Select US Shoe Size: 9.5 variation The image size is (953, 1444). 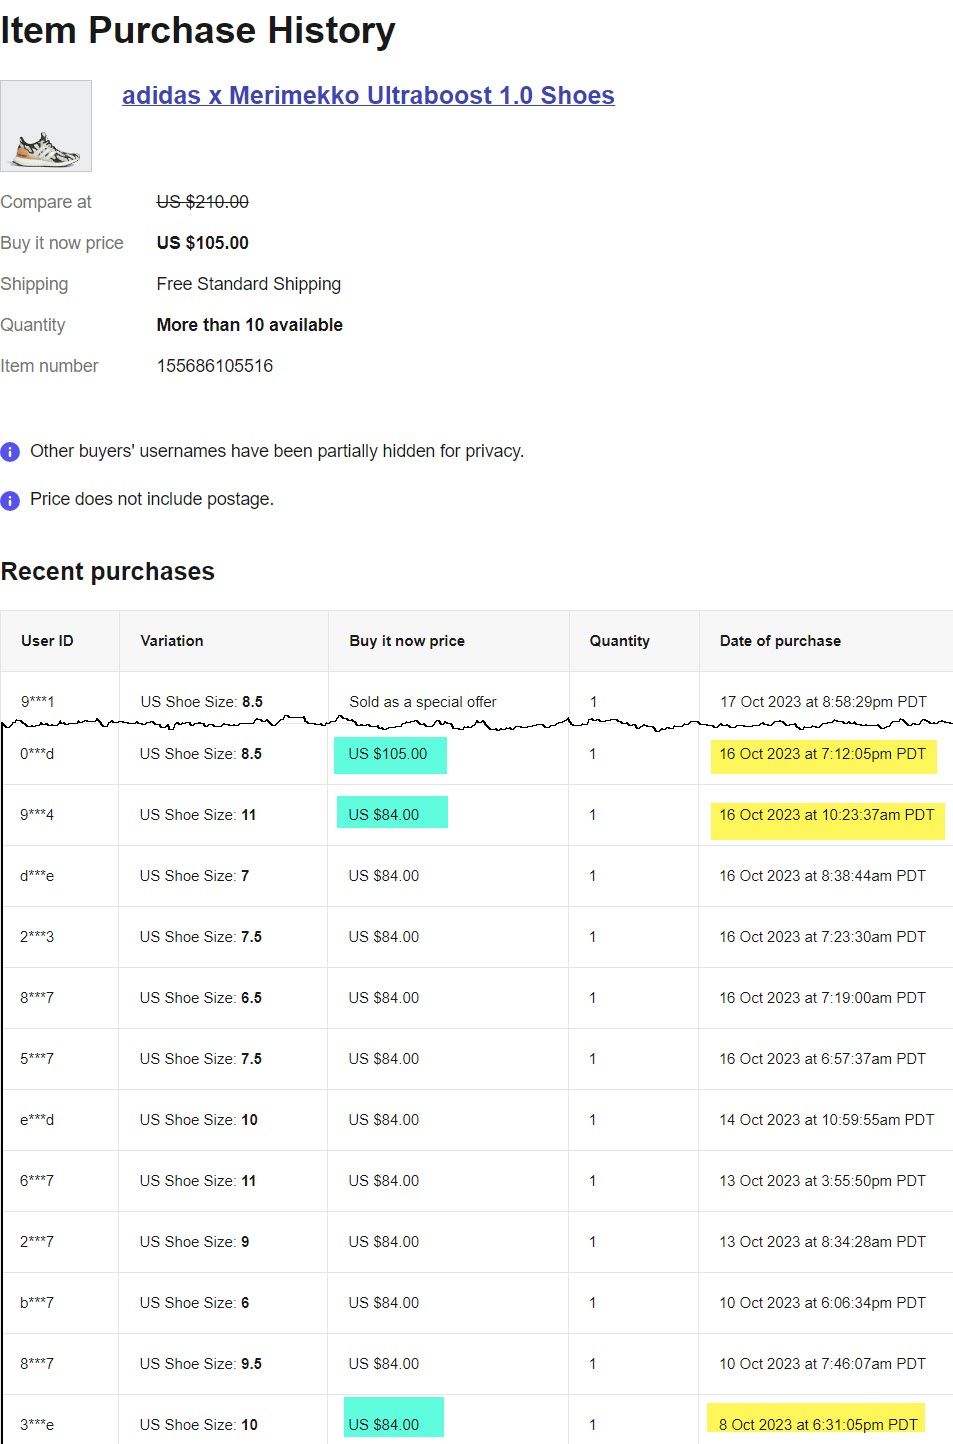click(201, 1364)
